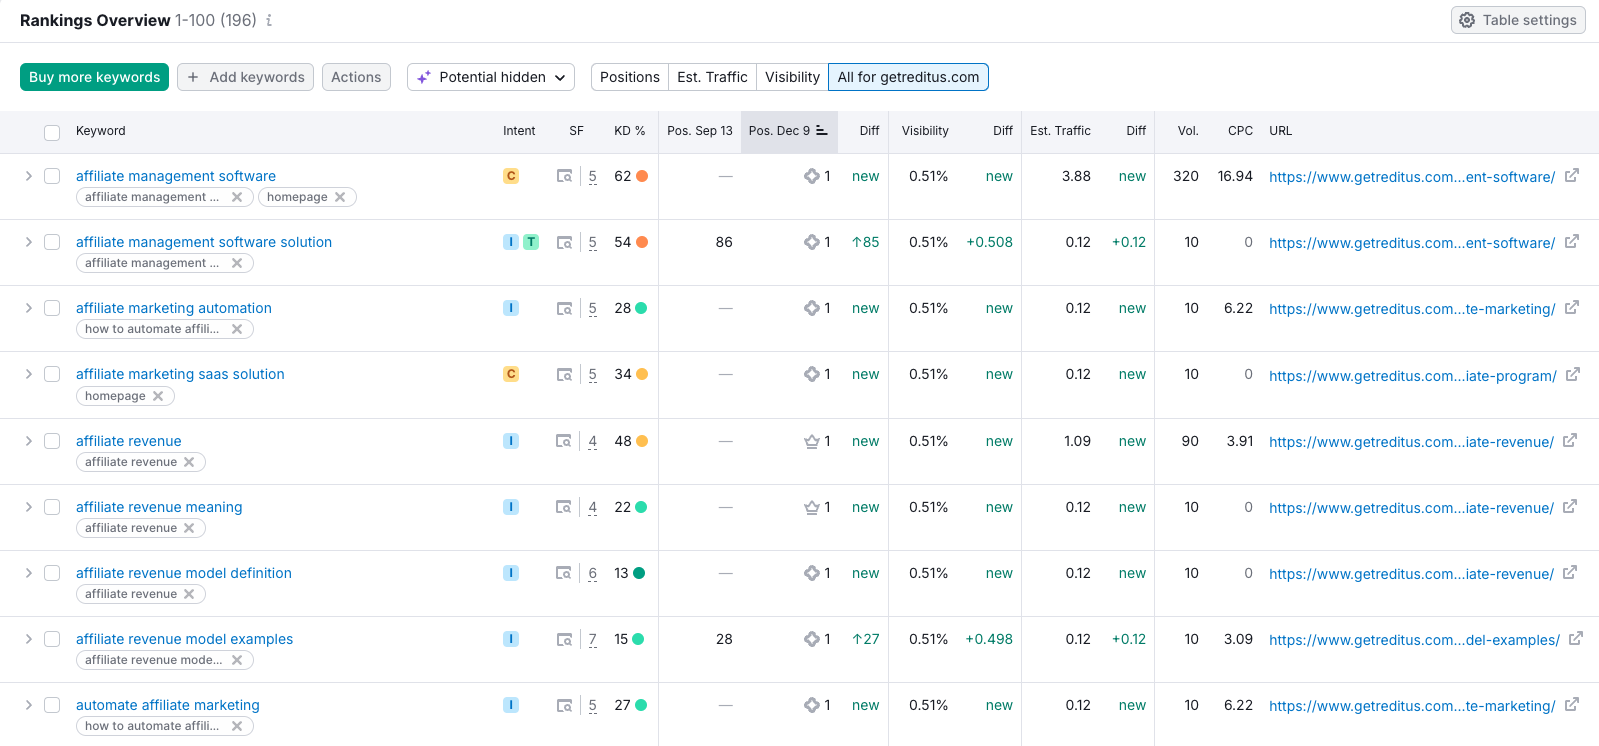Image resolution: width=1599 pixels, height=746 pixels.
Task: Open the Actions button
Action: [x=356, y=77]
